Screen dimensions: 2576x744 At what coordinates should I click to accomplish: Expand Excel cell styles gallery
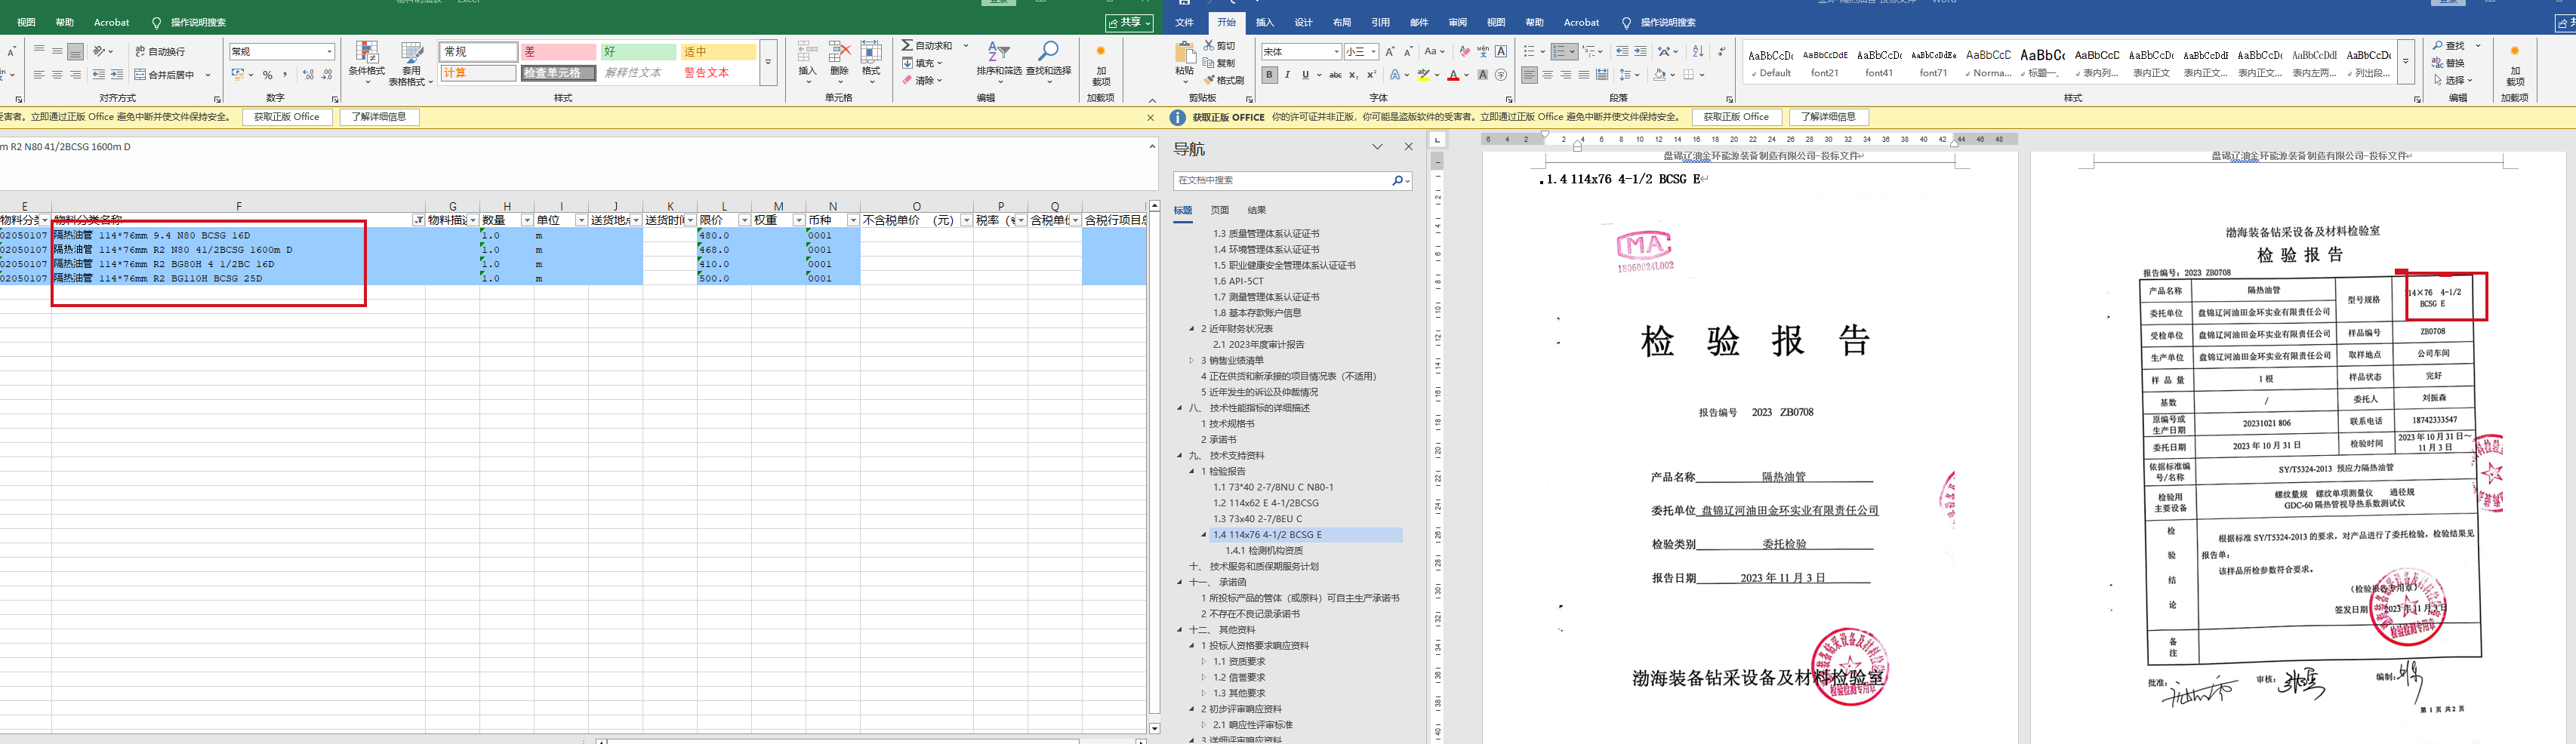pos(768,62)
